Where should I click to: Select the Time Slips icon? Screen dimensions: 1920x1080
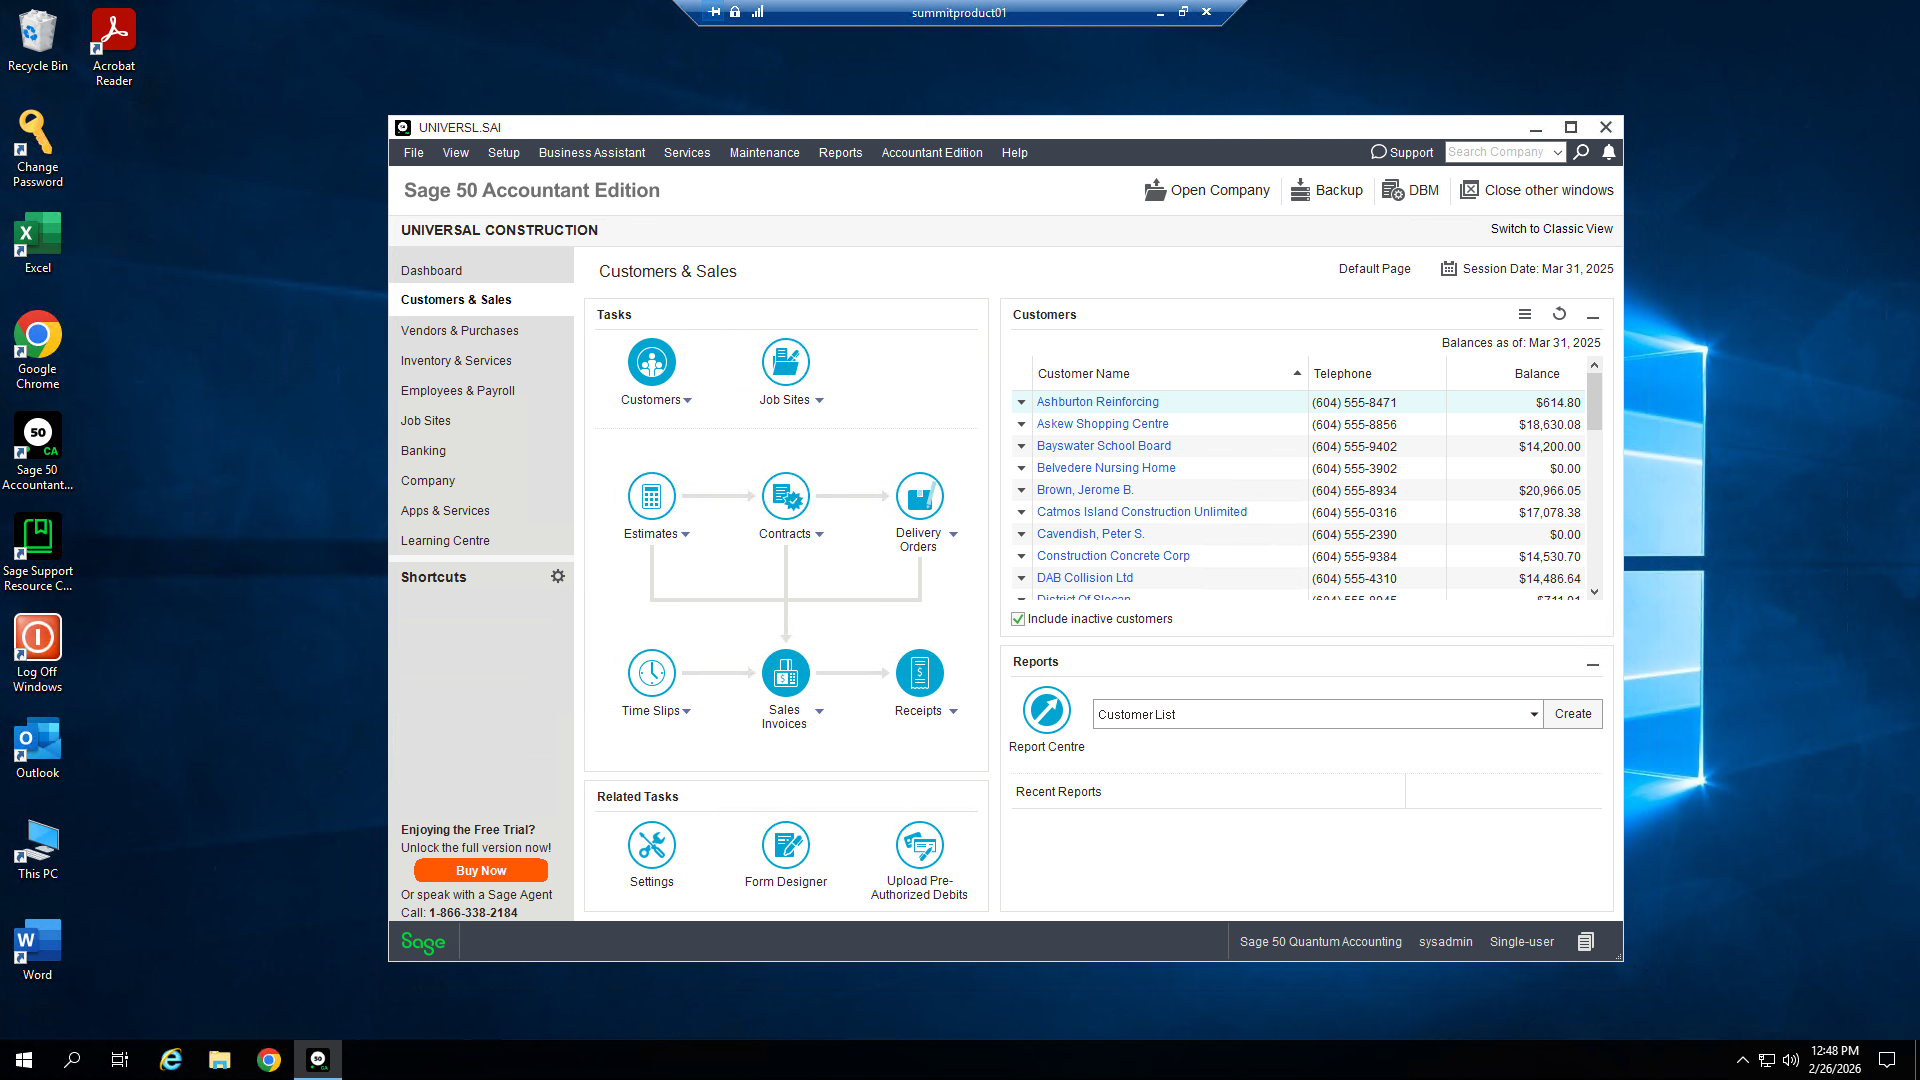point(652,672)
